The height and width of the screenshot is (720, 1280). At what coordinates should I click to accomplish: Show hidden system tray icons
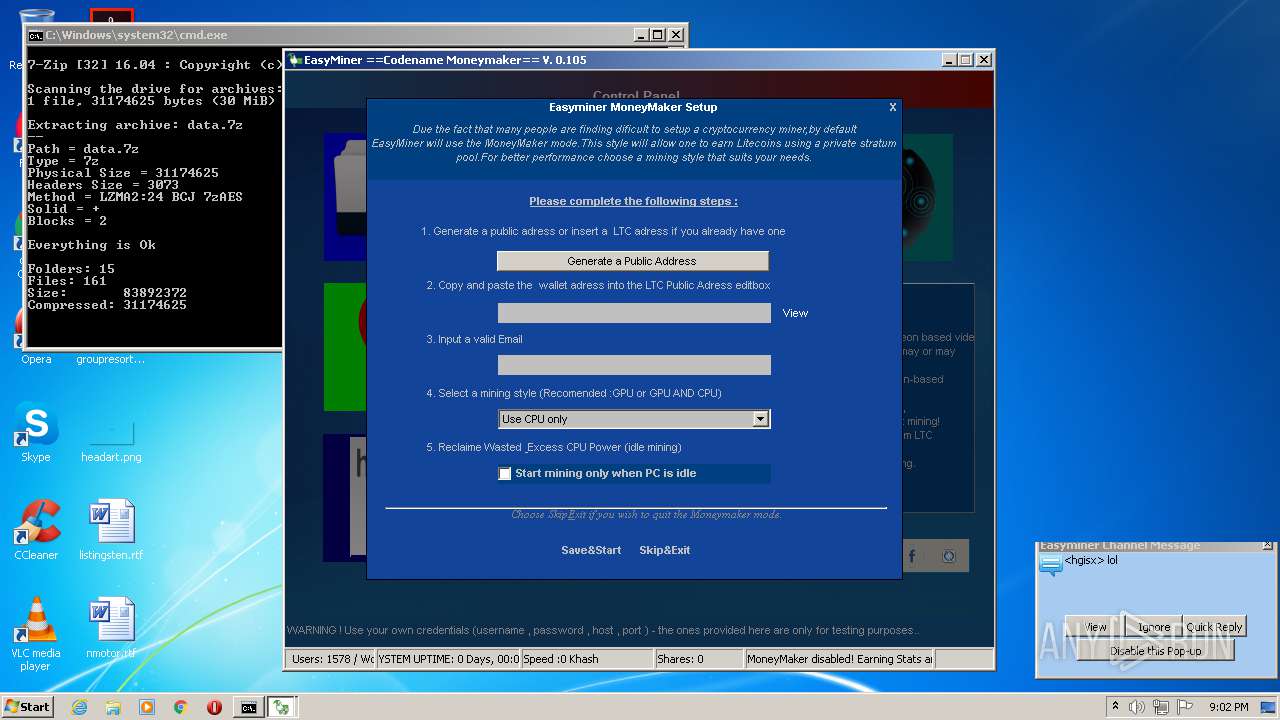tap(1116, 706)
